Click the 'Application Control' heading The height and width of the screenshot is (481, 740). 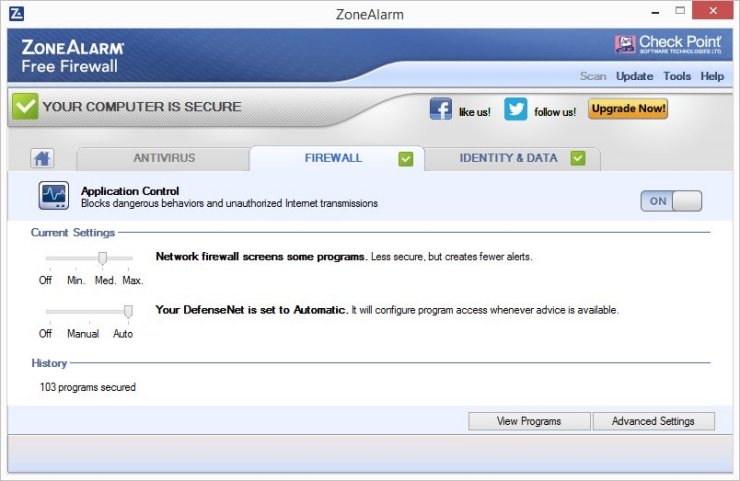(x=130, y=191)
